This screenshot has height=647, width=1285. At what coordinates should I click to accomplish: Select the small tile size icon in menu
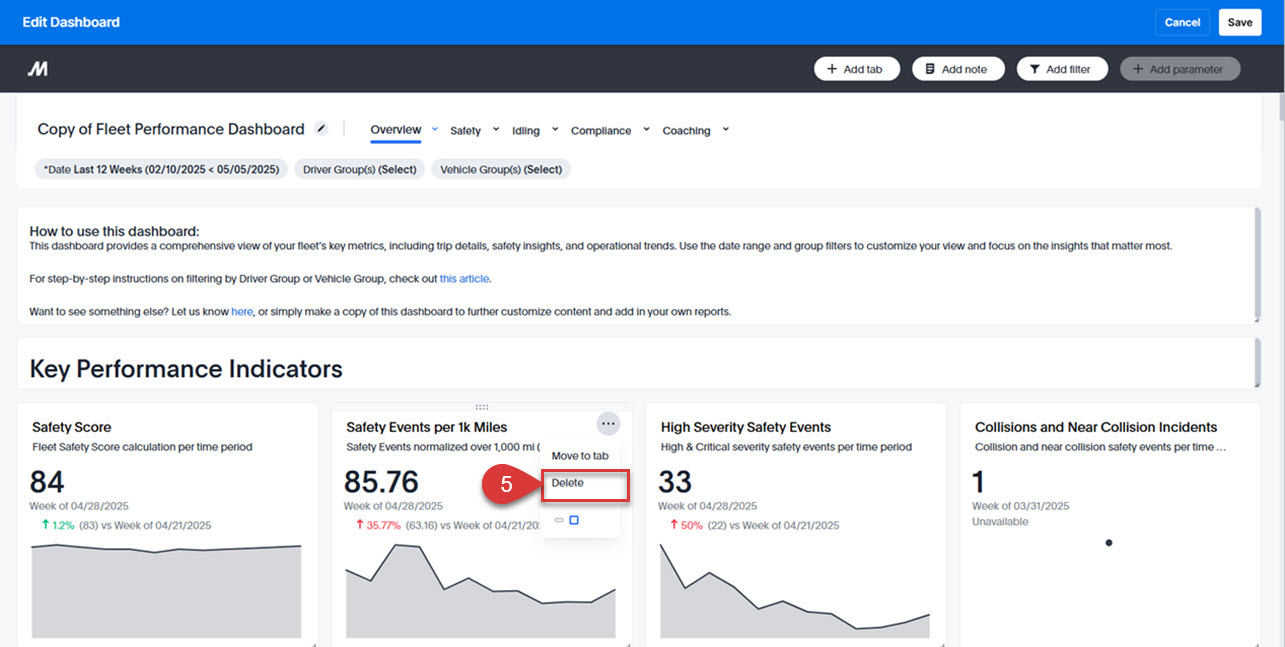[559, 520]
